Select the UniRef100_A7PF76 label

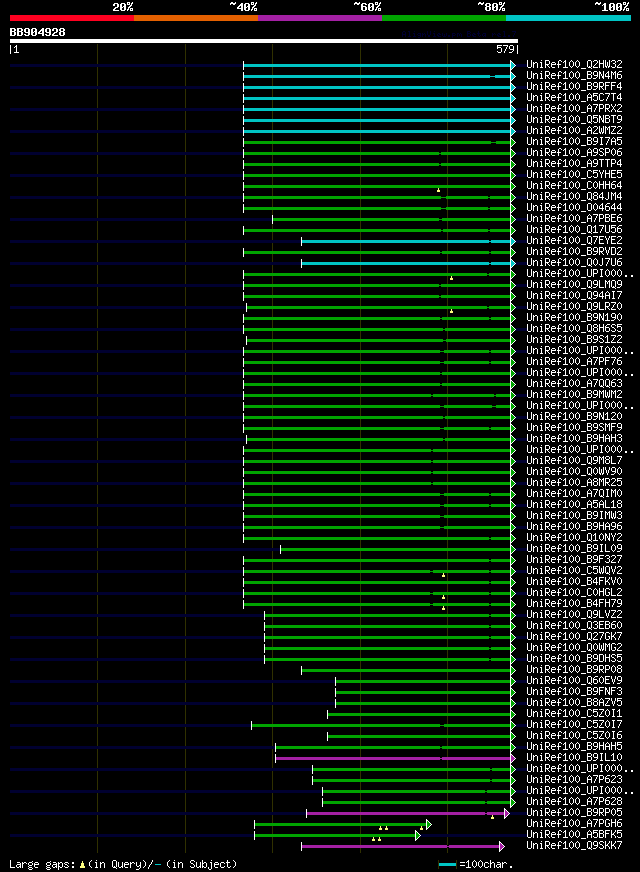tap(574, 361)
